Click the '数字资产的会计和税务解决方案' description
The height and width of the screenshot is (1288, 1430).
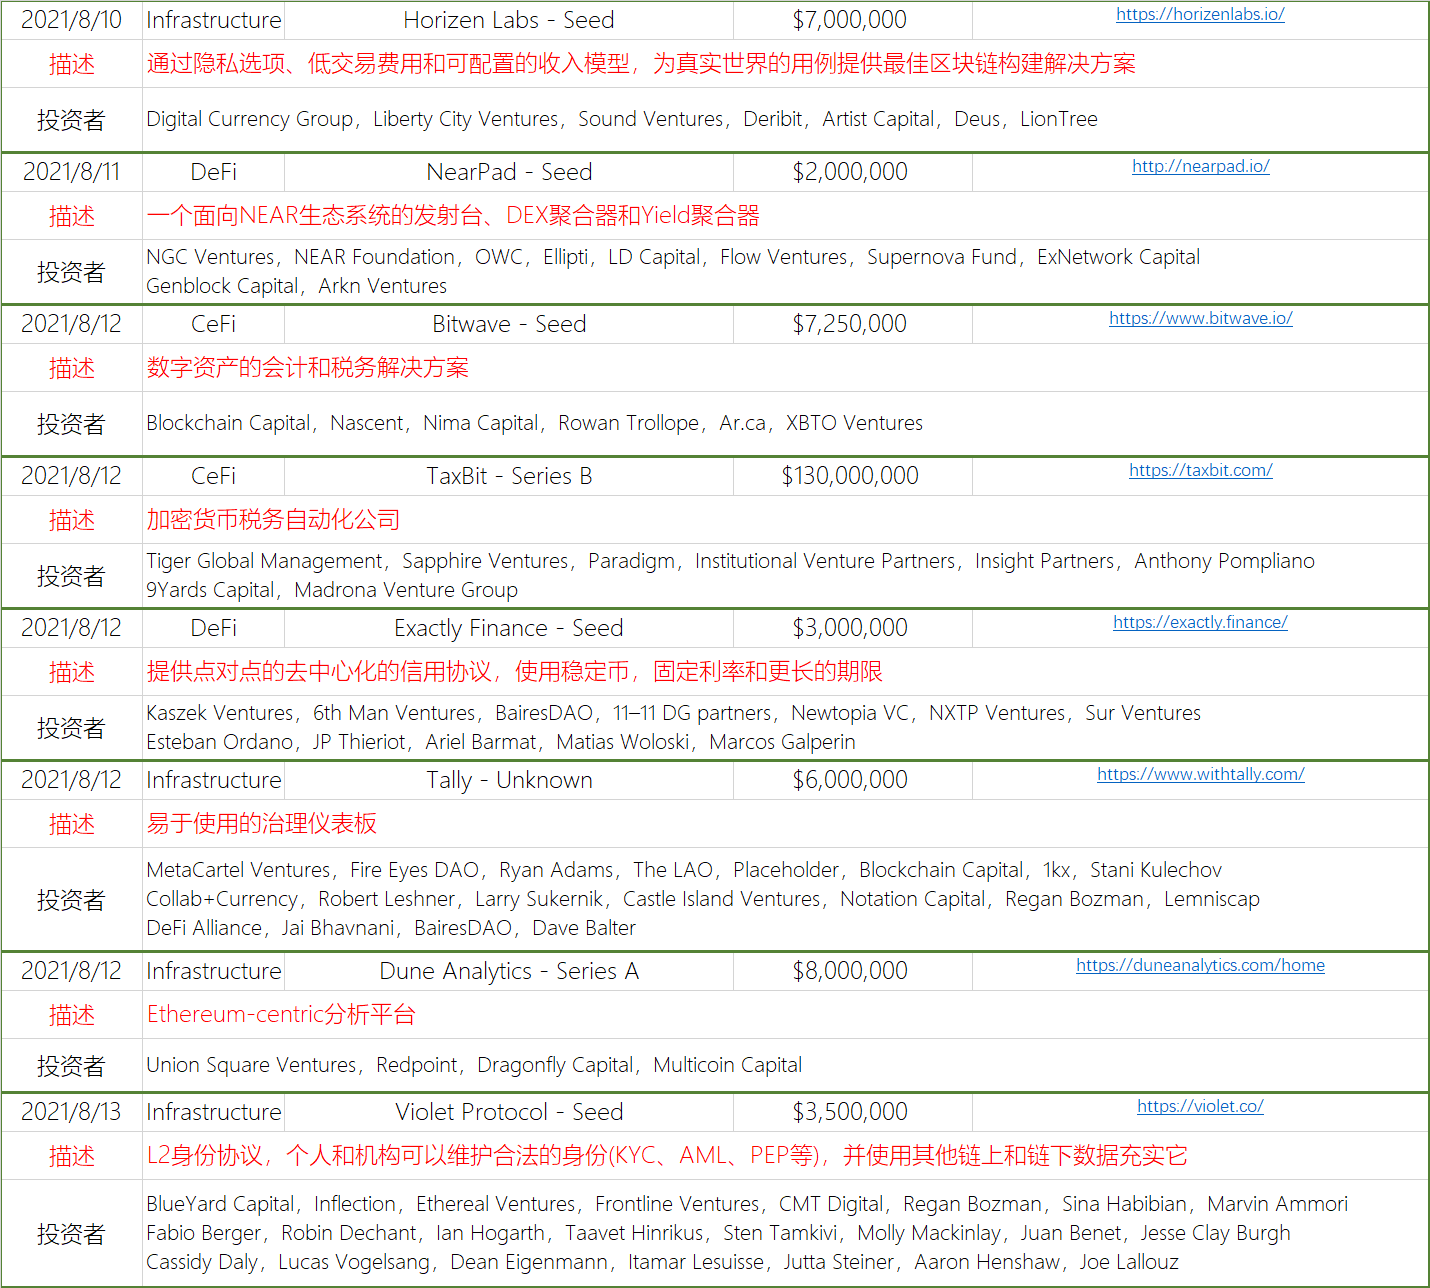(308, 368)
